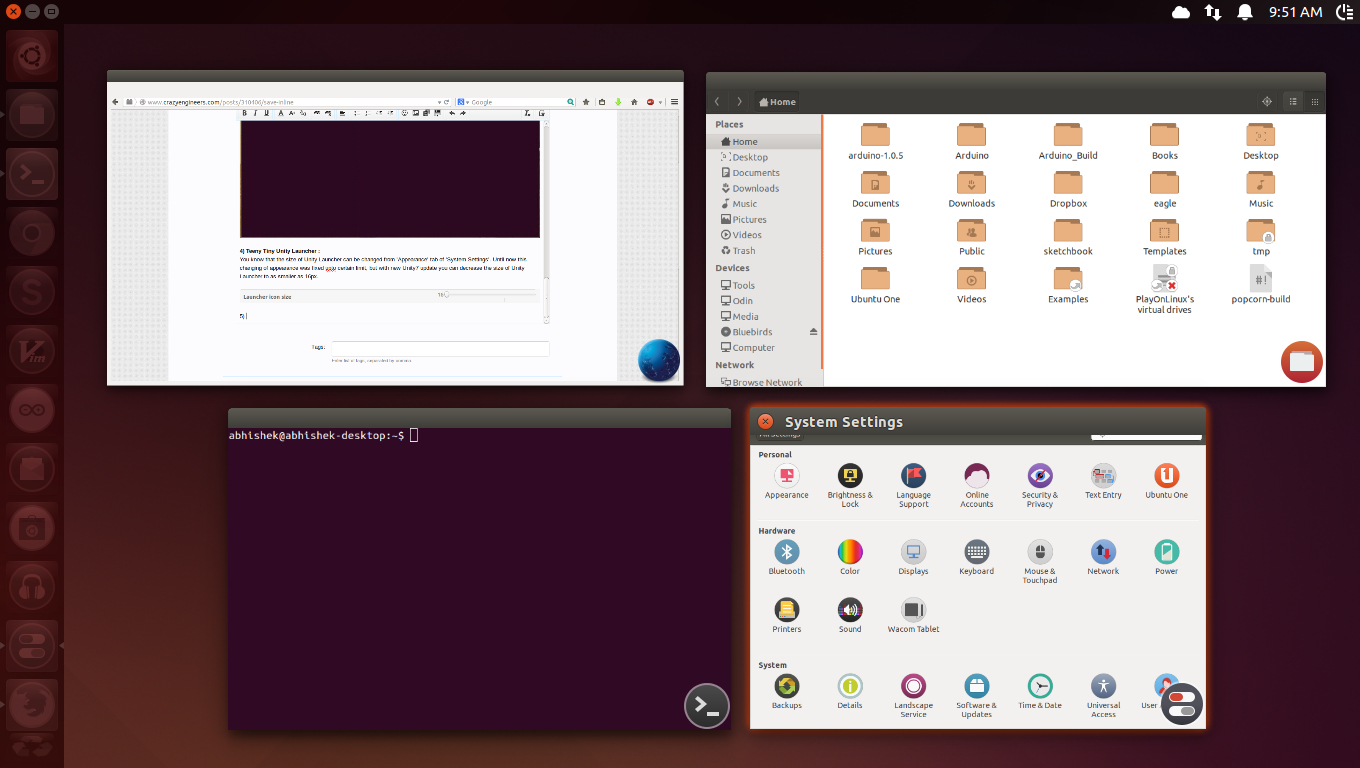Open Bluetooth settings
1360x768 pixels.
[787, 557]
